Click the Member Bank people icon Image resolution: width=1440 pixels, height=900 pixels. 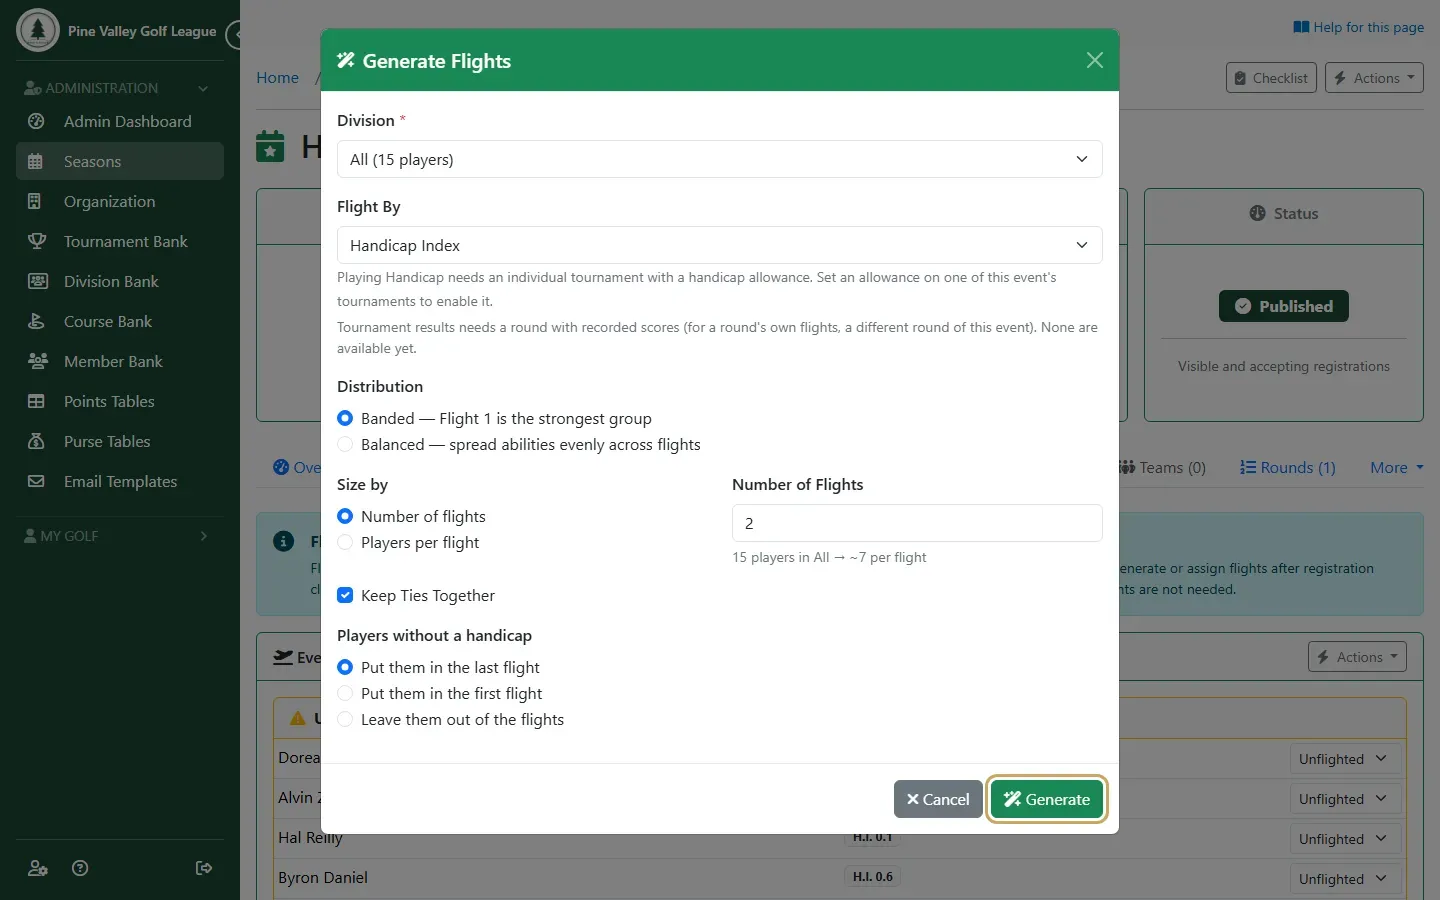[38, 361]
